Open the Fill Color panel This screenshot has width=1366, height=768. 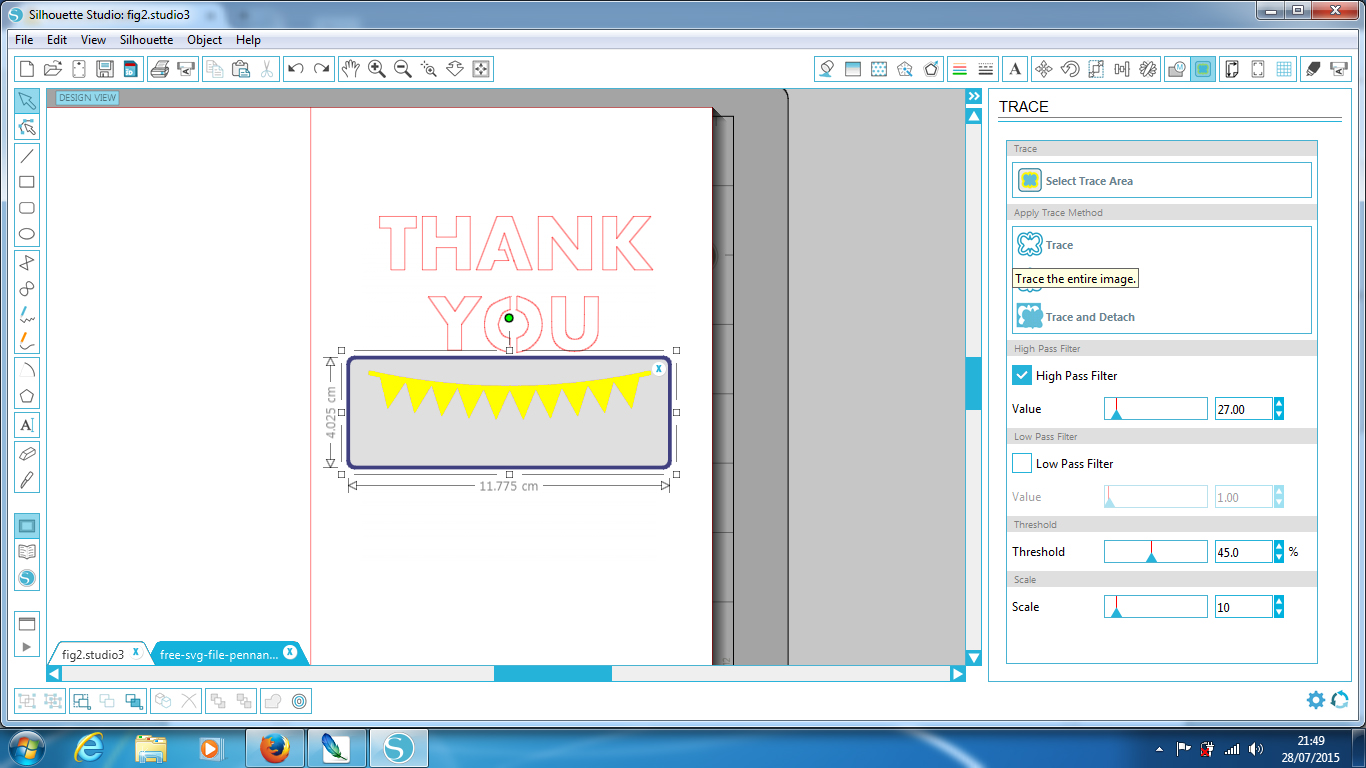click(x=826, y=69)
